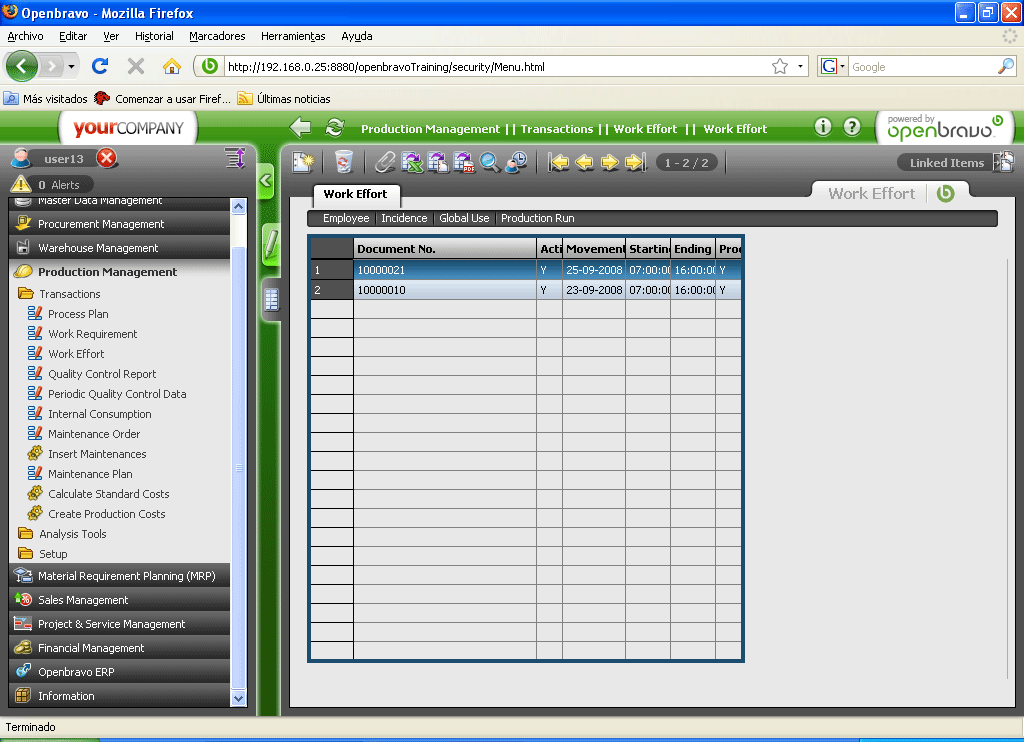
Task: Expand the Sales Management menu section
Action: 83,600
